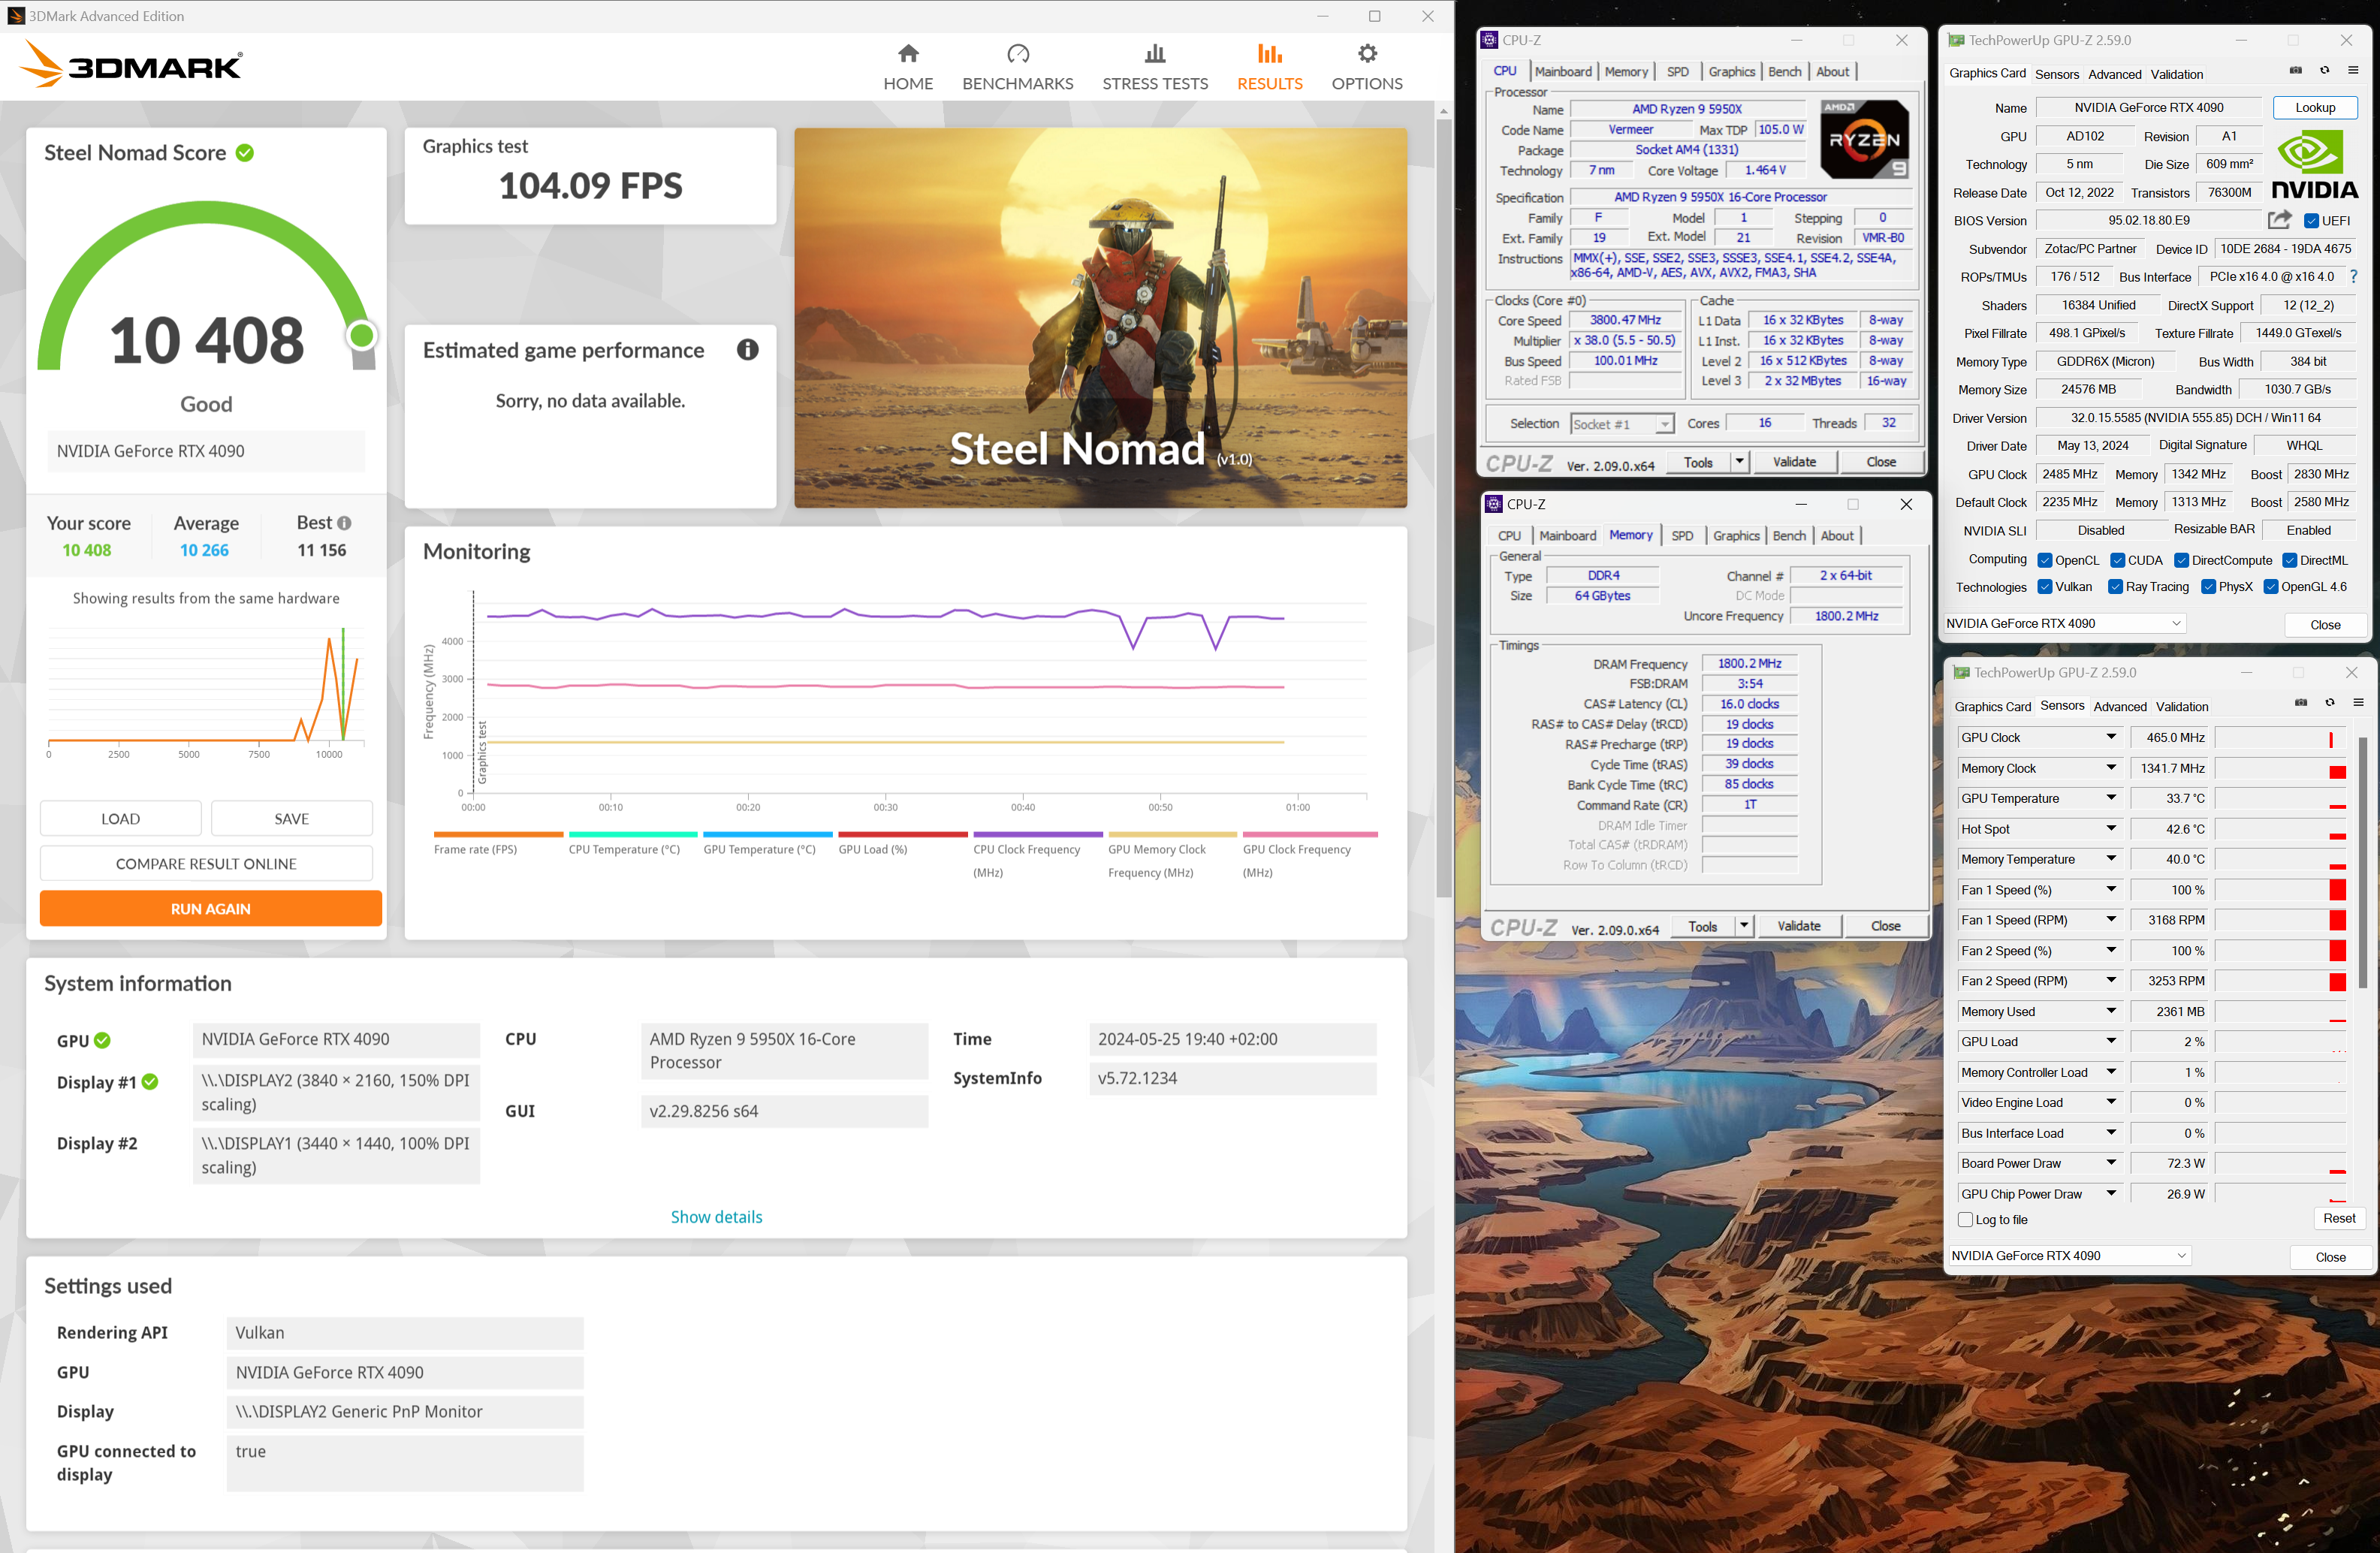
Task: Open GPU selector dropdown in GPU-Z Sensors window
Action: [x=2069, y=1256]
